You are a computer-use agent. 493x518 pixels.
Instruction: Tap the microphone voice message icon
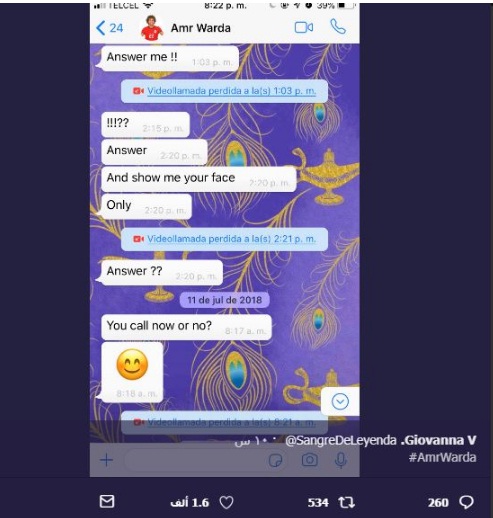[340, 460]
